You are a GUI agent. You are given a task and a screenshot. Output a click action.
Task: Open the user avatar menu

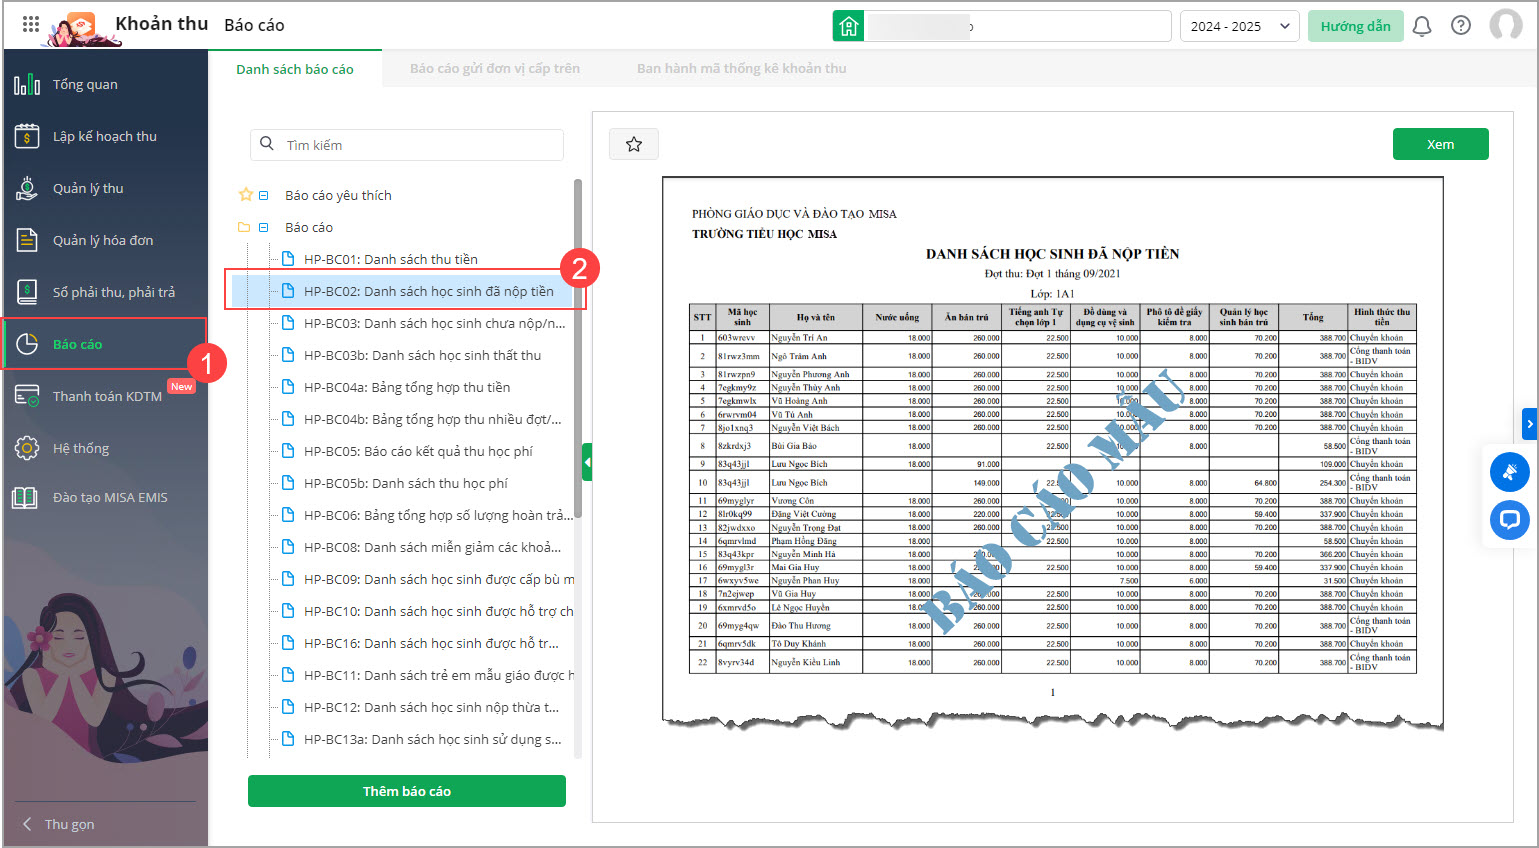1505,26
